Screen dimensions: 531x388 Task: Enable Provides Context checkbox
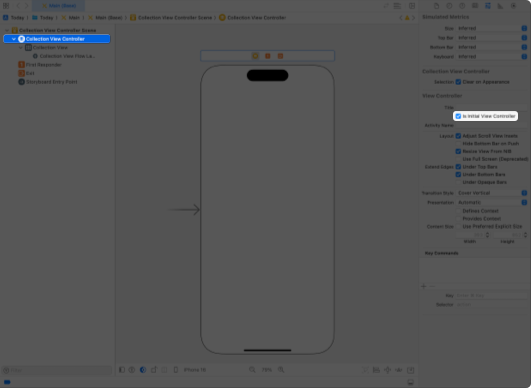click(458, 219)
